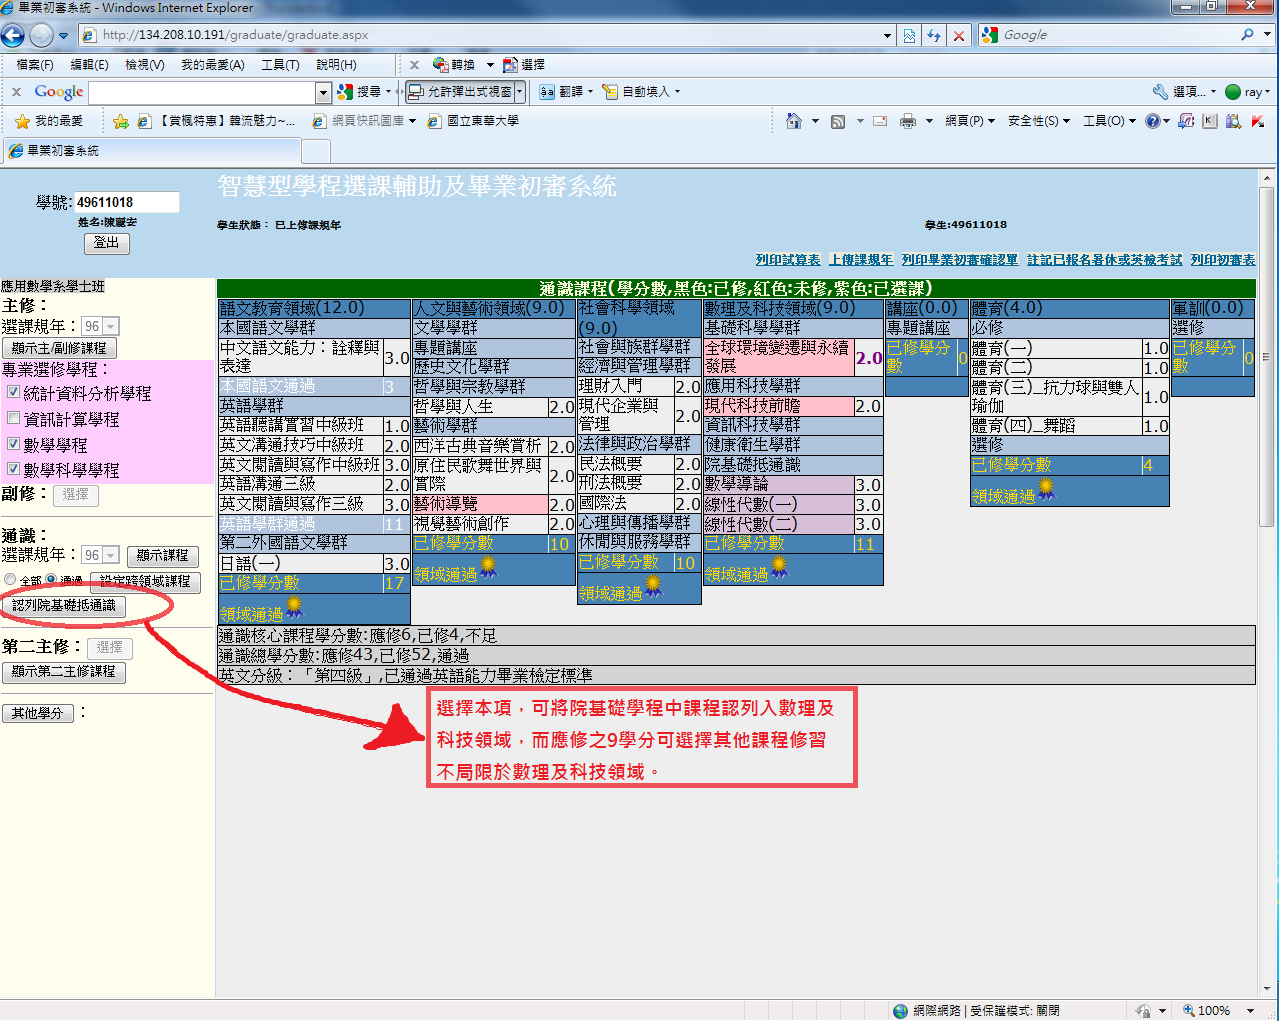Click the refresh arrows icon beside address bar

coord(934,36)
